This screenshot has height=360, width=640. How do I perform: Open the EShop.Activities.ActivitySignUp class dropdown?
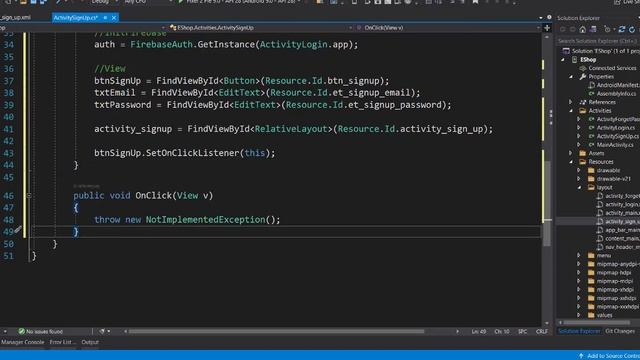tap(262, 28)
